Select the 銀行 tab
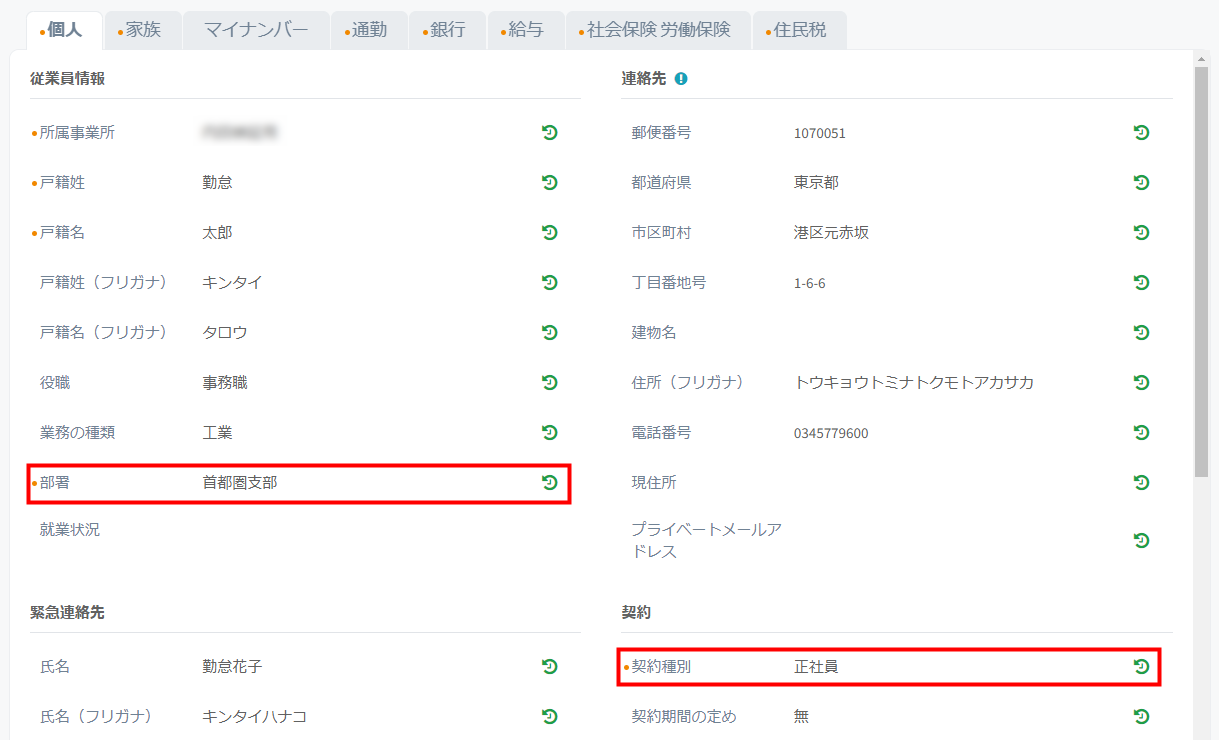This screenshot has height=740, width=1219. (x=448, y=30)
